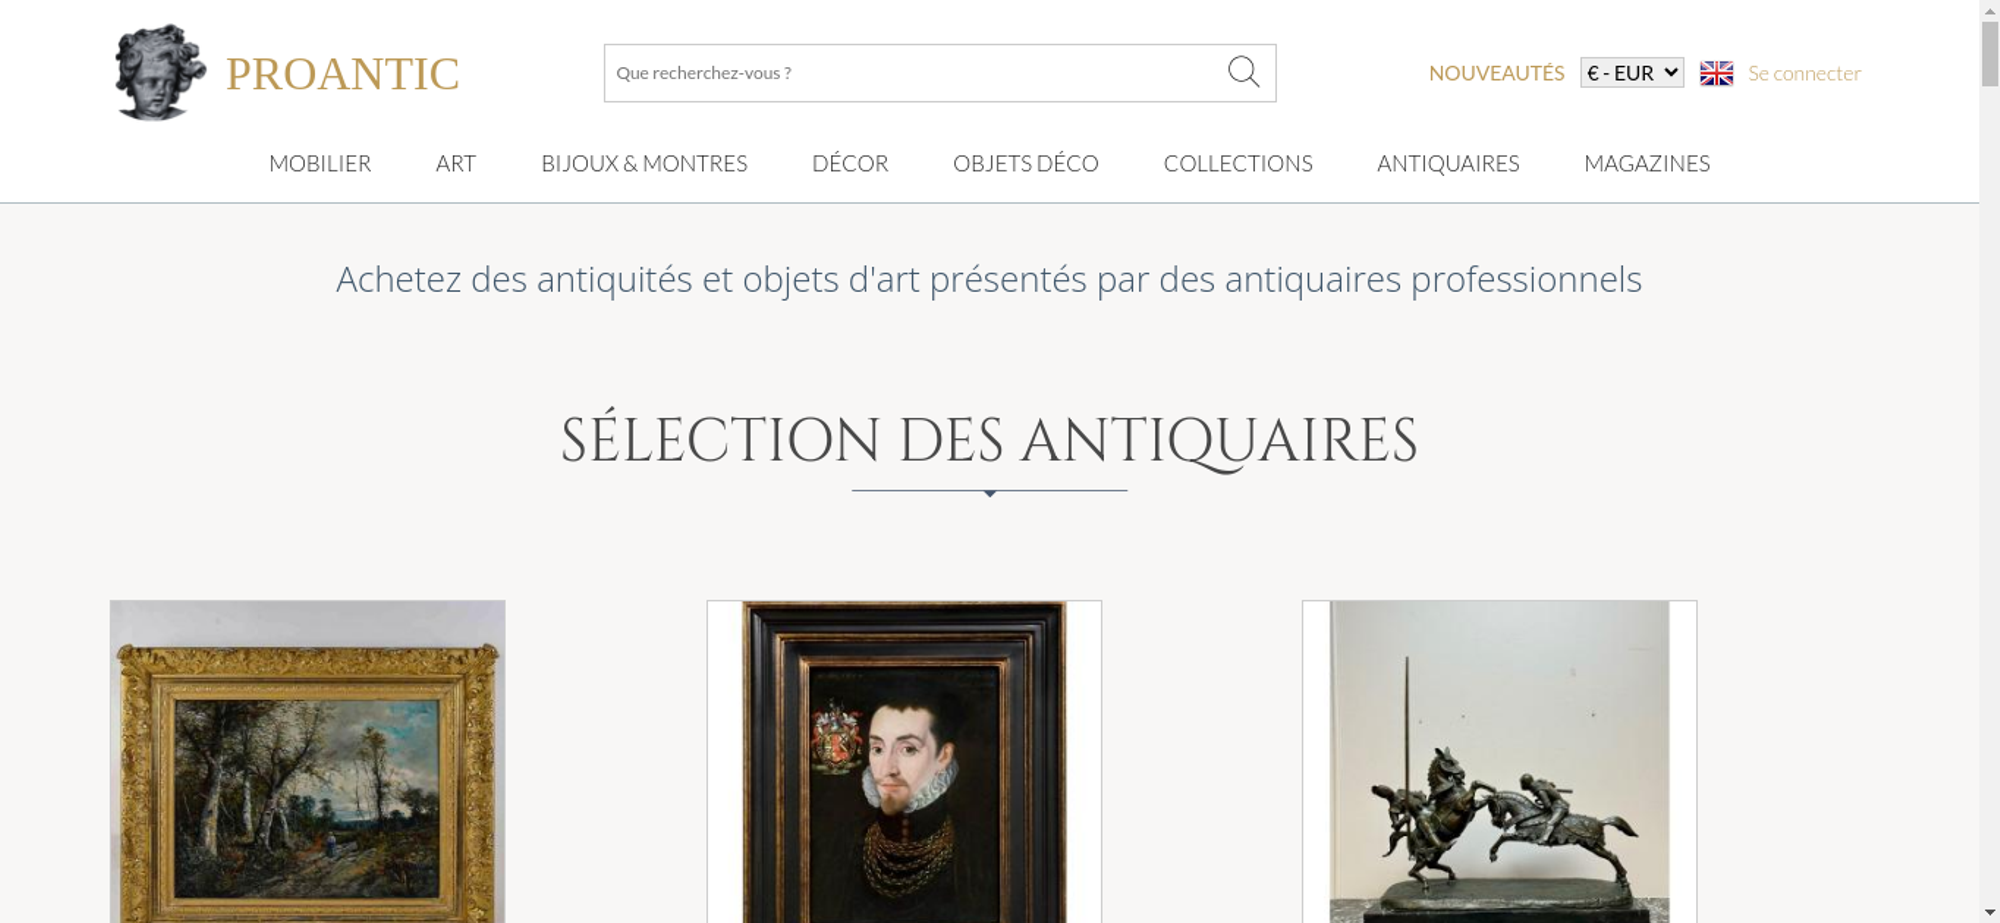The image size is (2000, 923).
Task: Click the Proantic cherub head logo
Action: click(x=160, y=72)
